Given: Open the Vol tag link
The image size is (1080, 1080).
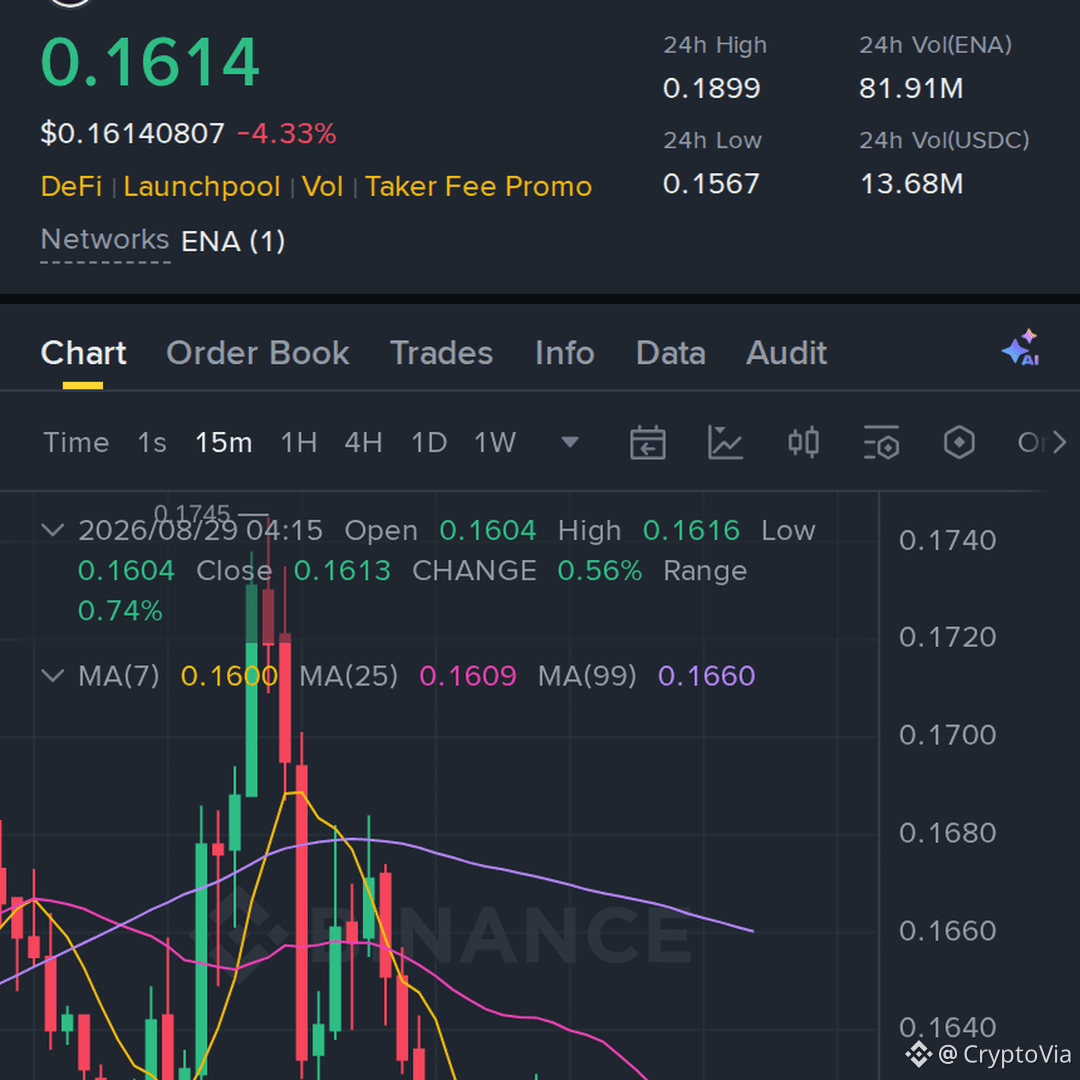Looking at the screenshot, I should 322,187.
